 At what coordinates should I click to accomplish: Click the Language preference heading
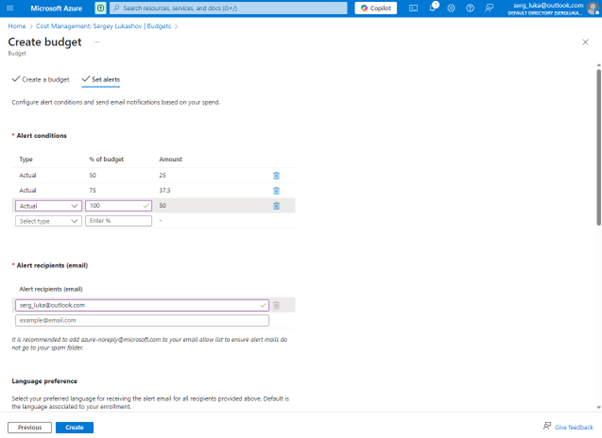(45, 381)
